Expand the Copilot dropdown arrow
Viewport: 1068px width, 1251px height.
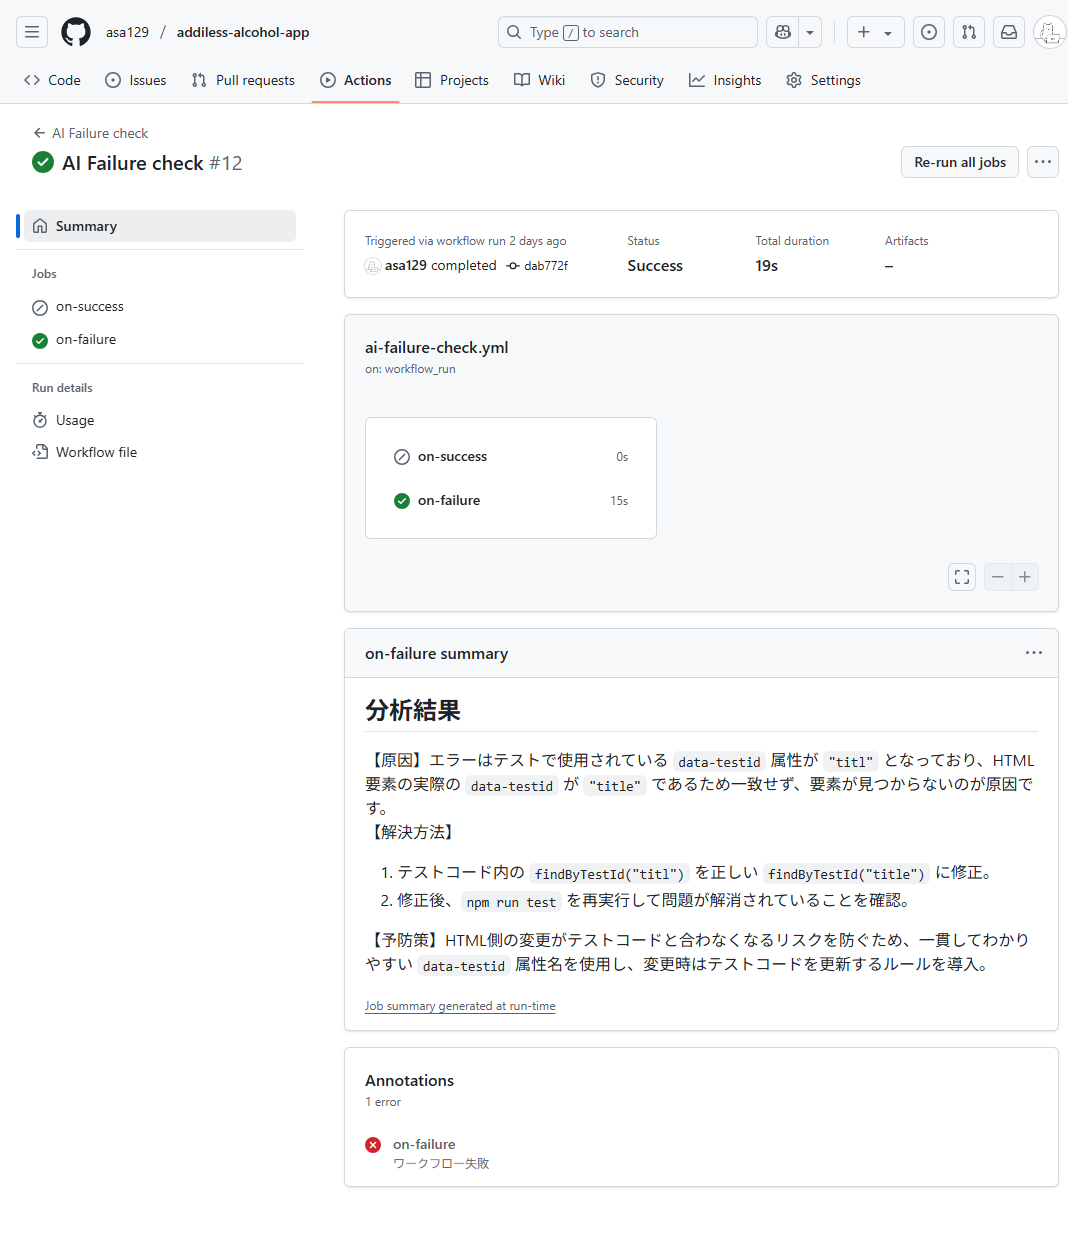coord(810,32)
